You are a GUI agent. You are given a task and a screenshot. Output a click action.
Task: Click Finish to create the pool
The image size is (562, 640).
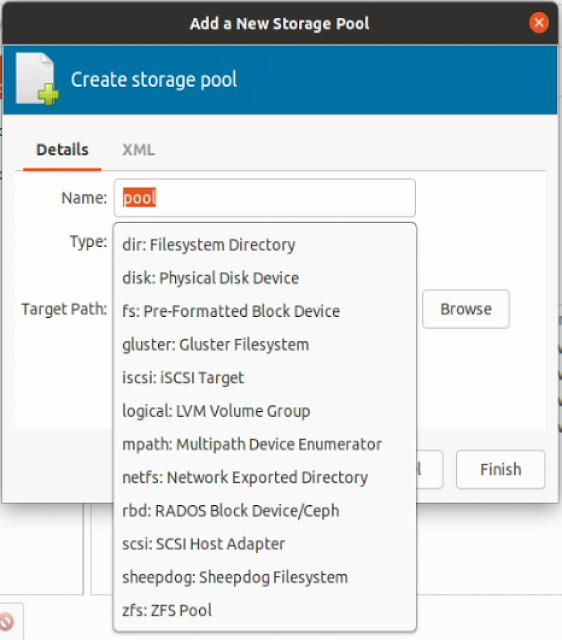[x=500, y=469]
